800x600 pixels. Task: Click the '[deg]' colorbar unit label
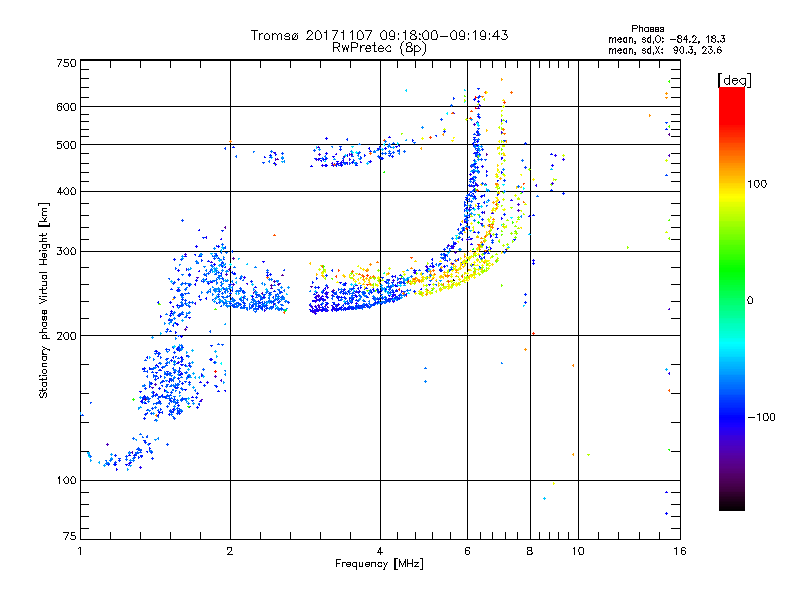click(x=734, y=80)
